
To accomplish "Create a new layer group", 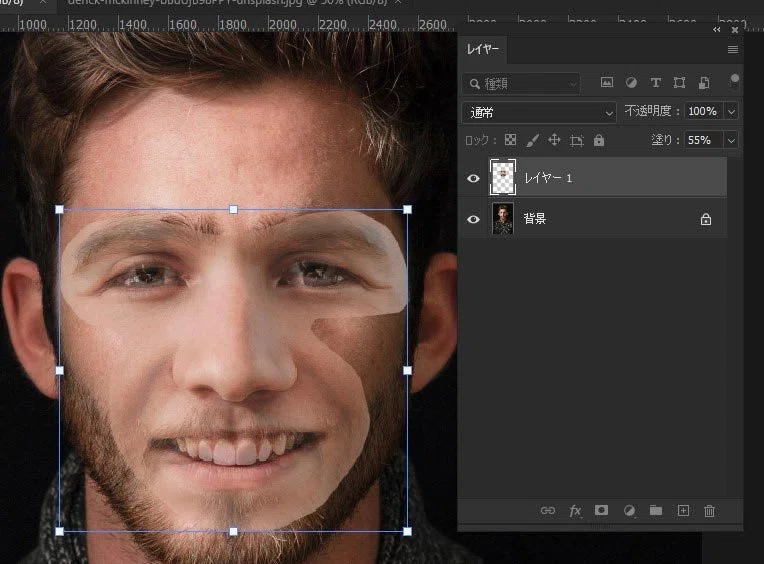I will (656, 510).
